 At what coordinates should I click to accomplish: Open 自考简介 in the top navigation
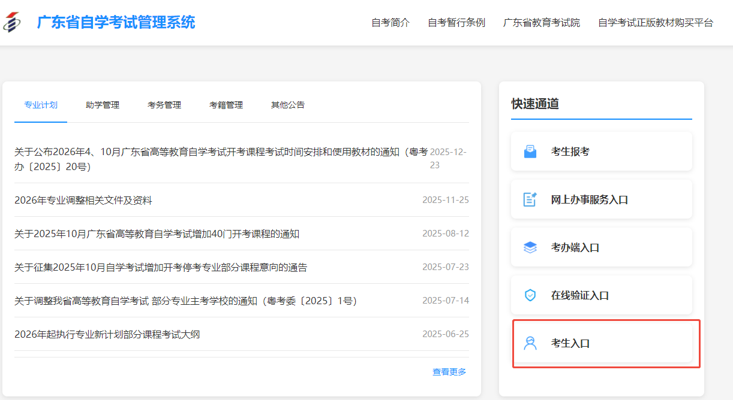pos(390,22)
